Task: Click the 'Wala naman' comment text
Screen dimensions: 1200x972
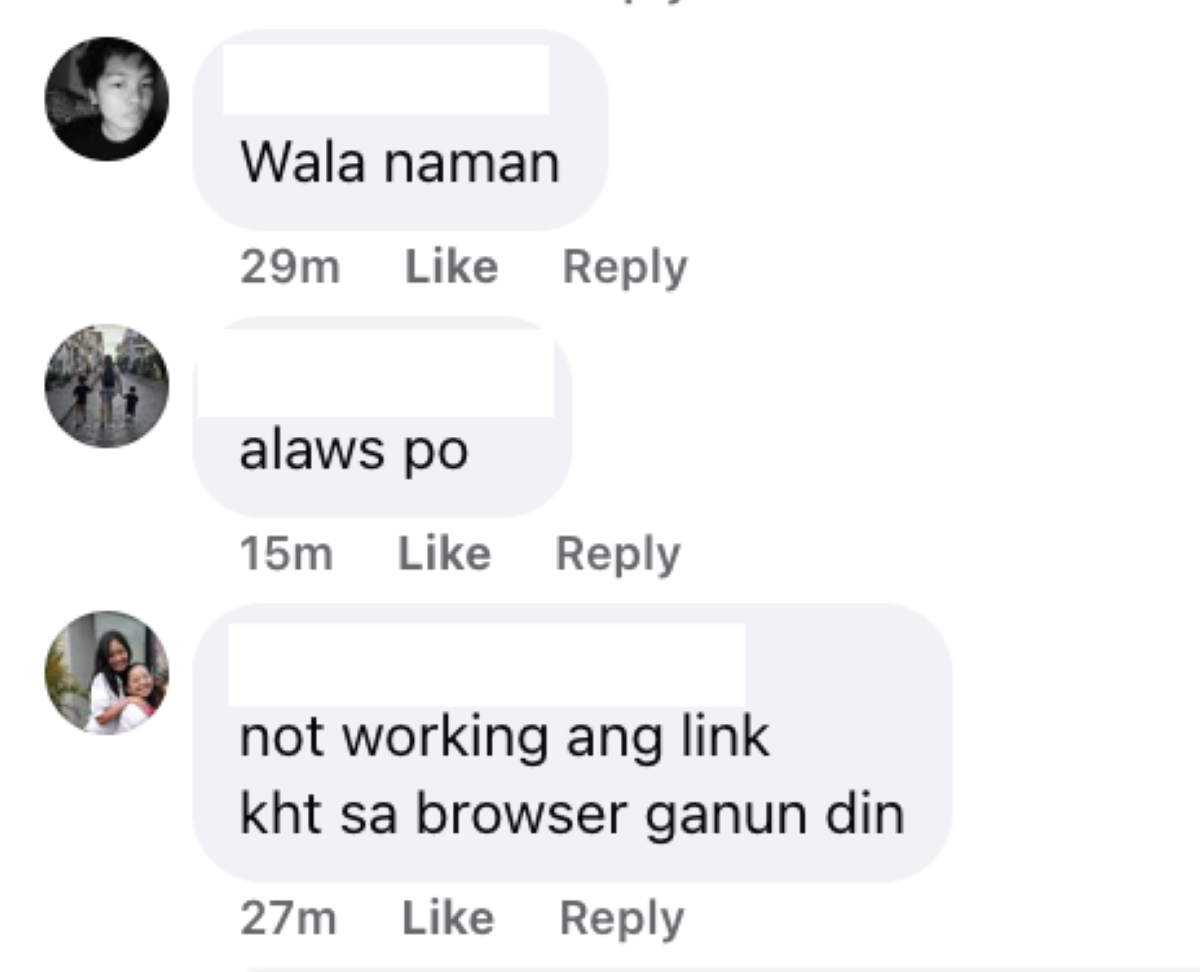Action: pos(400,162)
